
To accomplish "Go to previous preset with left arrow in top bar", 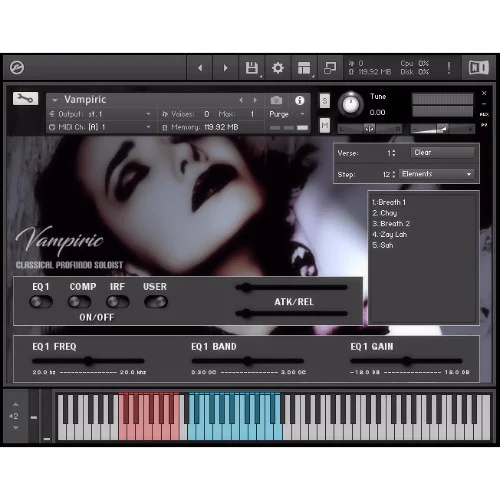I will [x=200, y=68].
